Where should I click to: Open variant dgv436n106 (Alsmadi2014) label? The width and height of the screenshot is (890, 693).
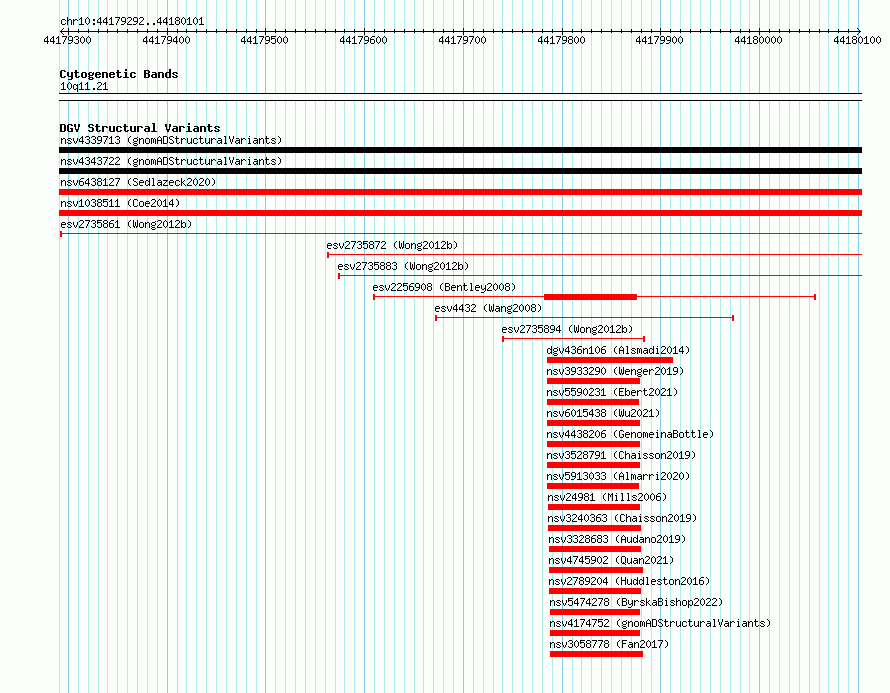618,350
